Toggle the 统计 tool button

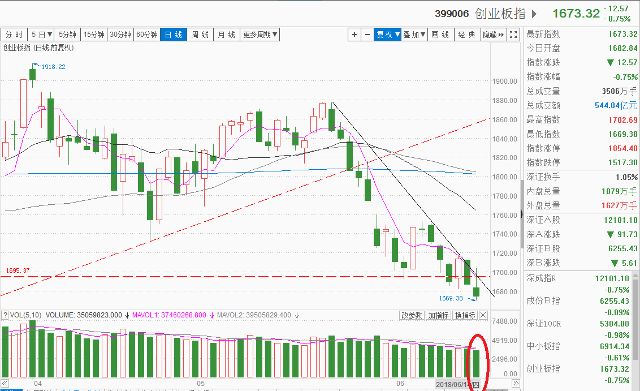tap(466, 35)
